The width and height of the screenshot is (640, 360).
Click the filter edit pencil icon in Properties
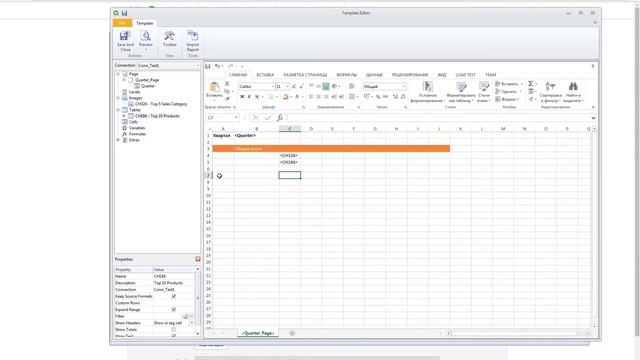186,316
